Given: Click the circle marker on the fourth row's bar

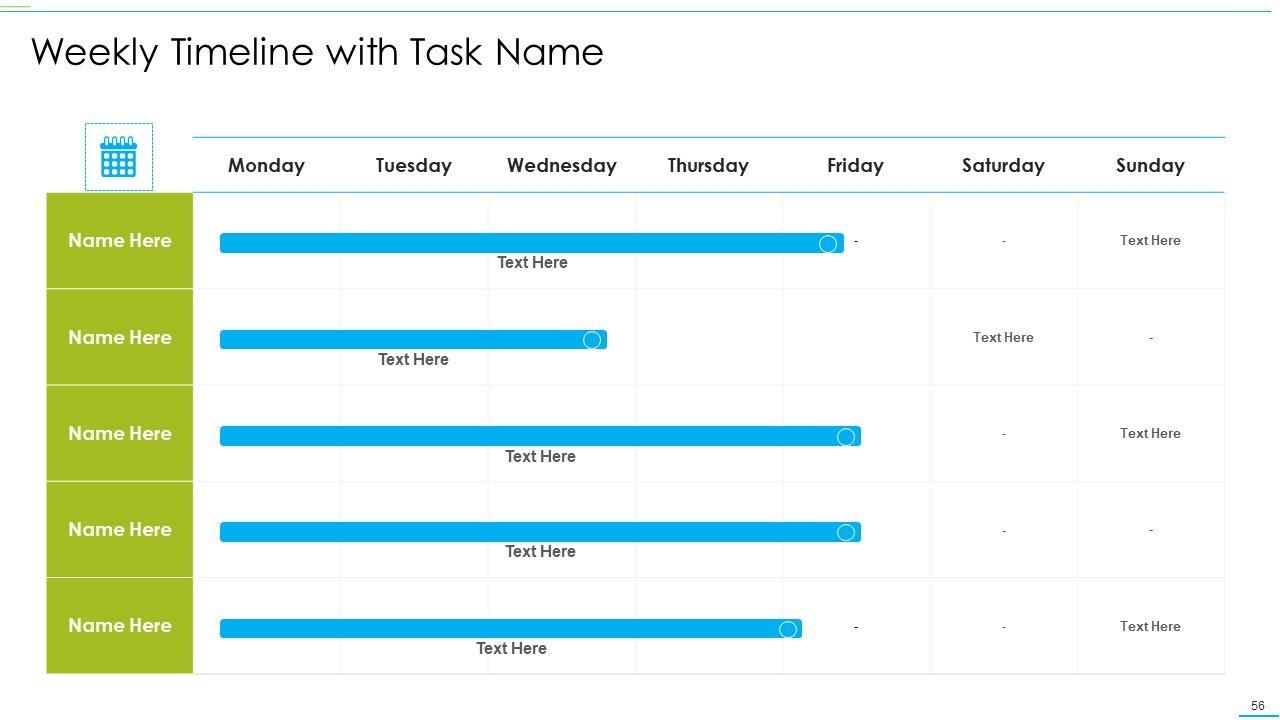Looking at the screenshot, I should 846,532.
